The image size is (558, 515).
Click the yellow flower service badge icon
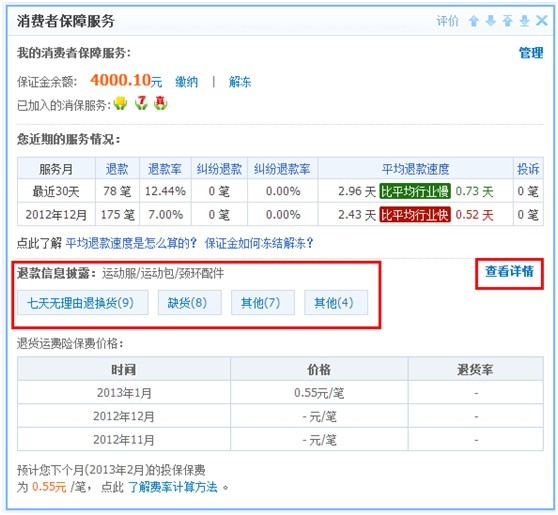pos(120,103)
